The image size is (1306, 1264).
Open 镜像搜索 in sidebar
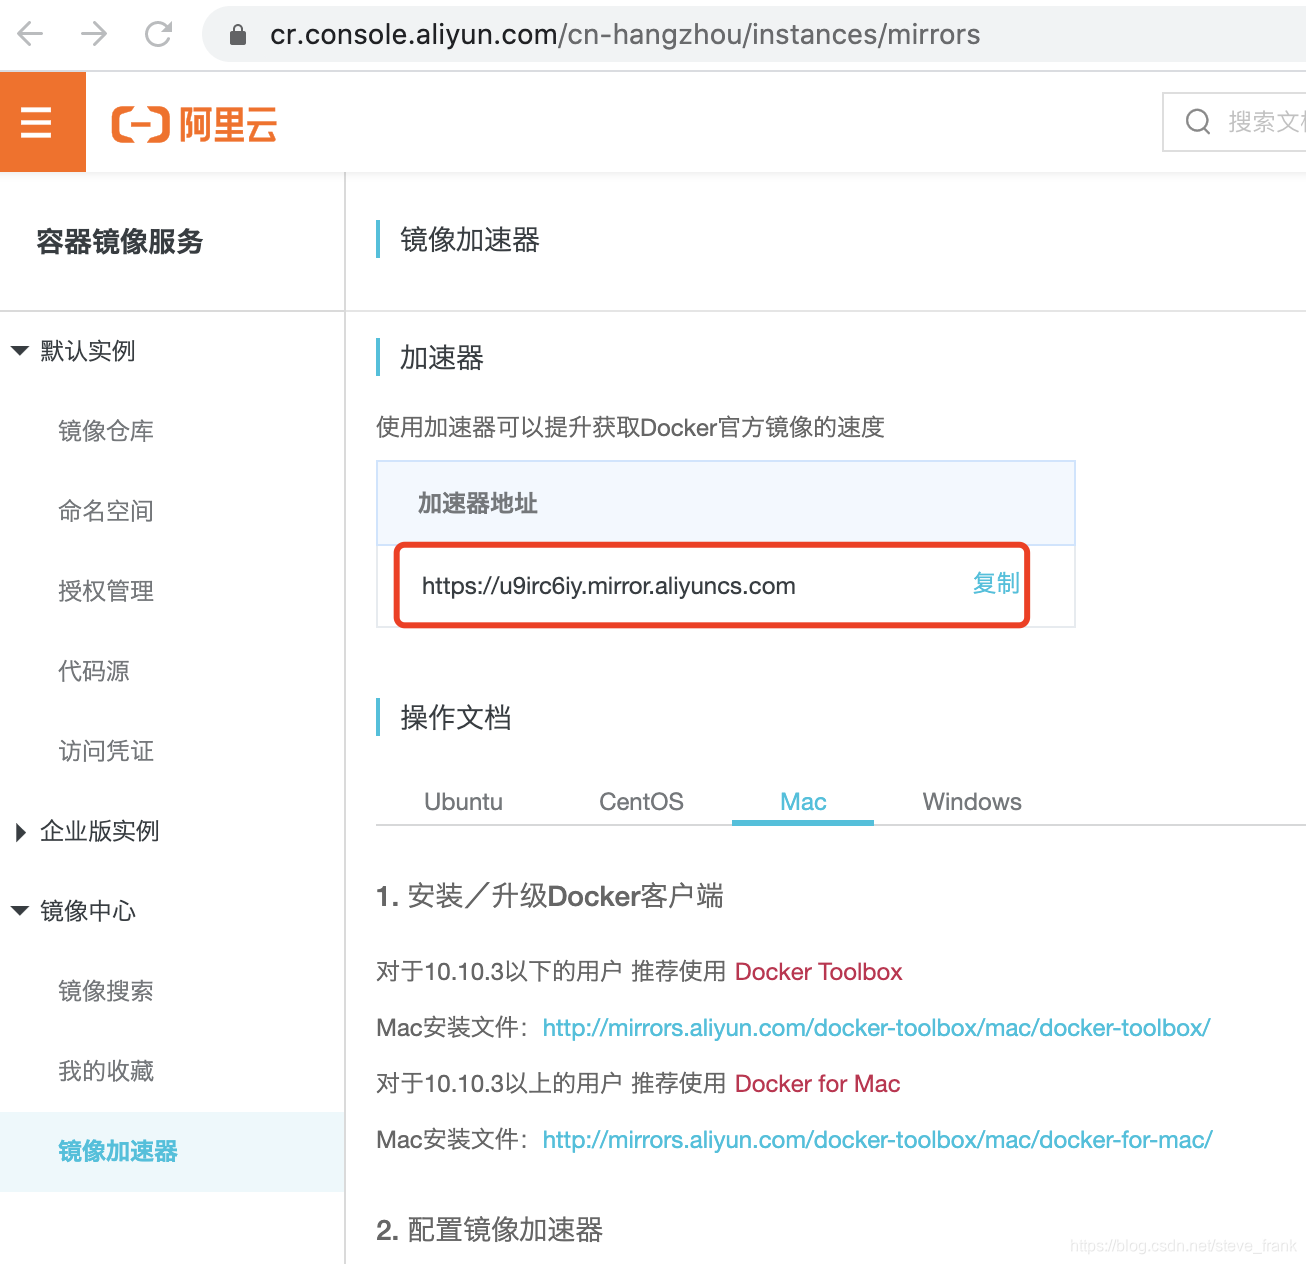[x=106, y=991]
